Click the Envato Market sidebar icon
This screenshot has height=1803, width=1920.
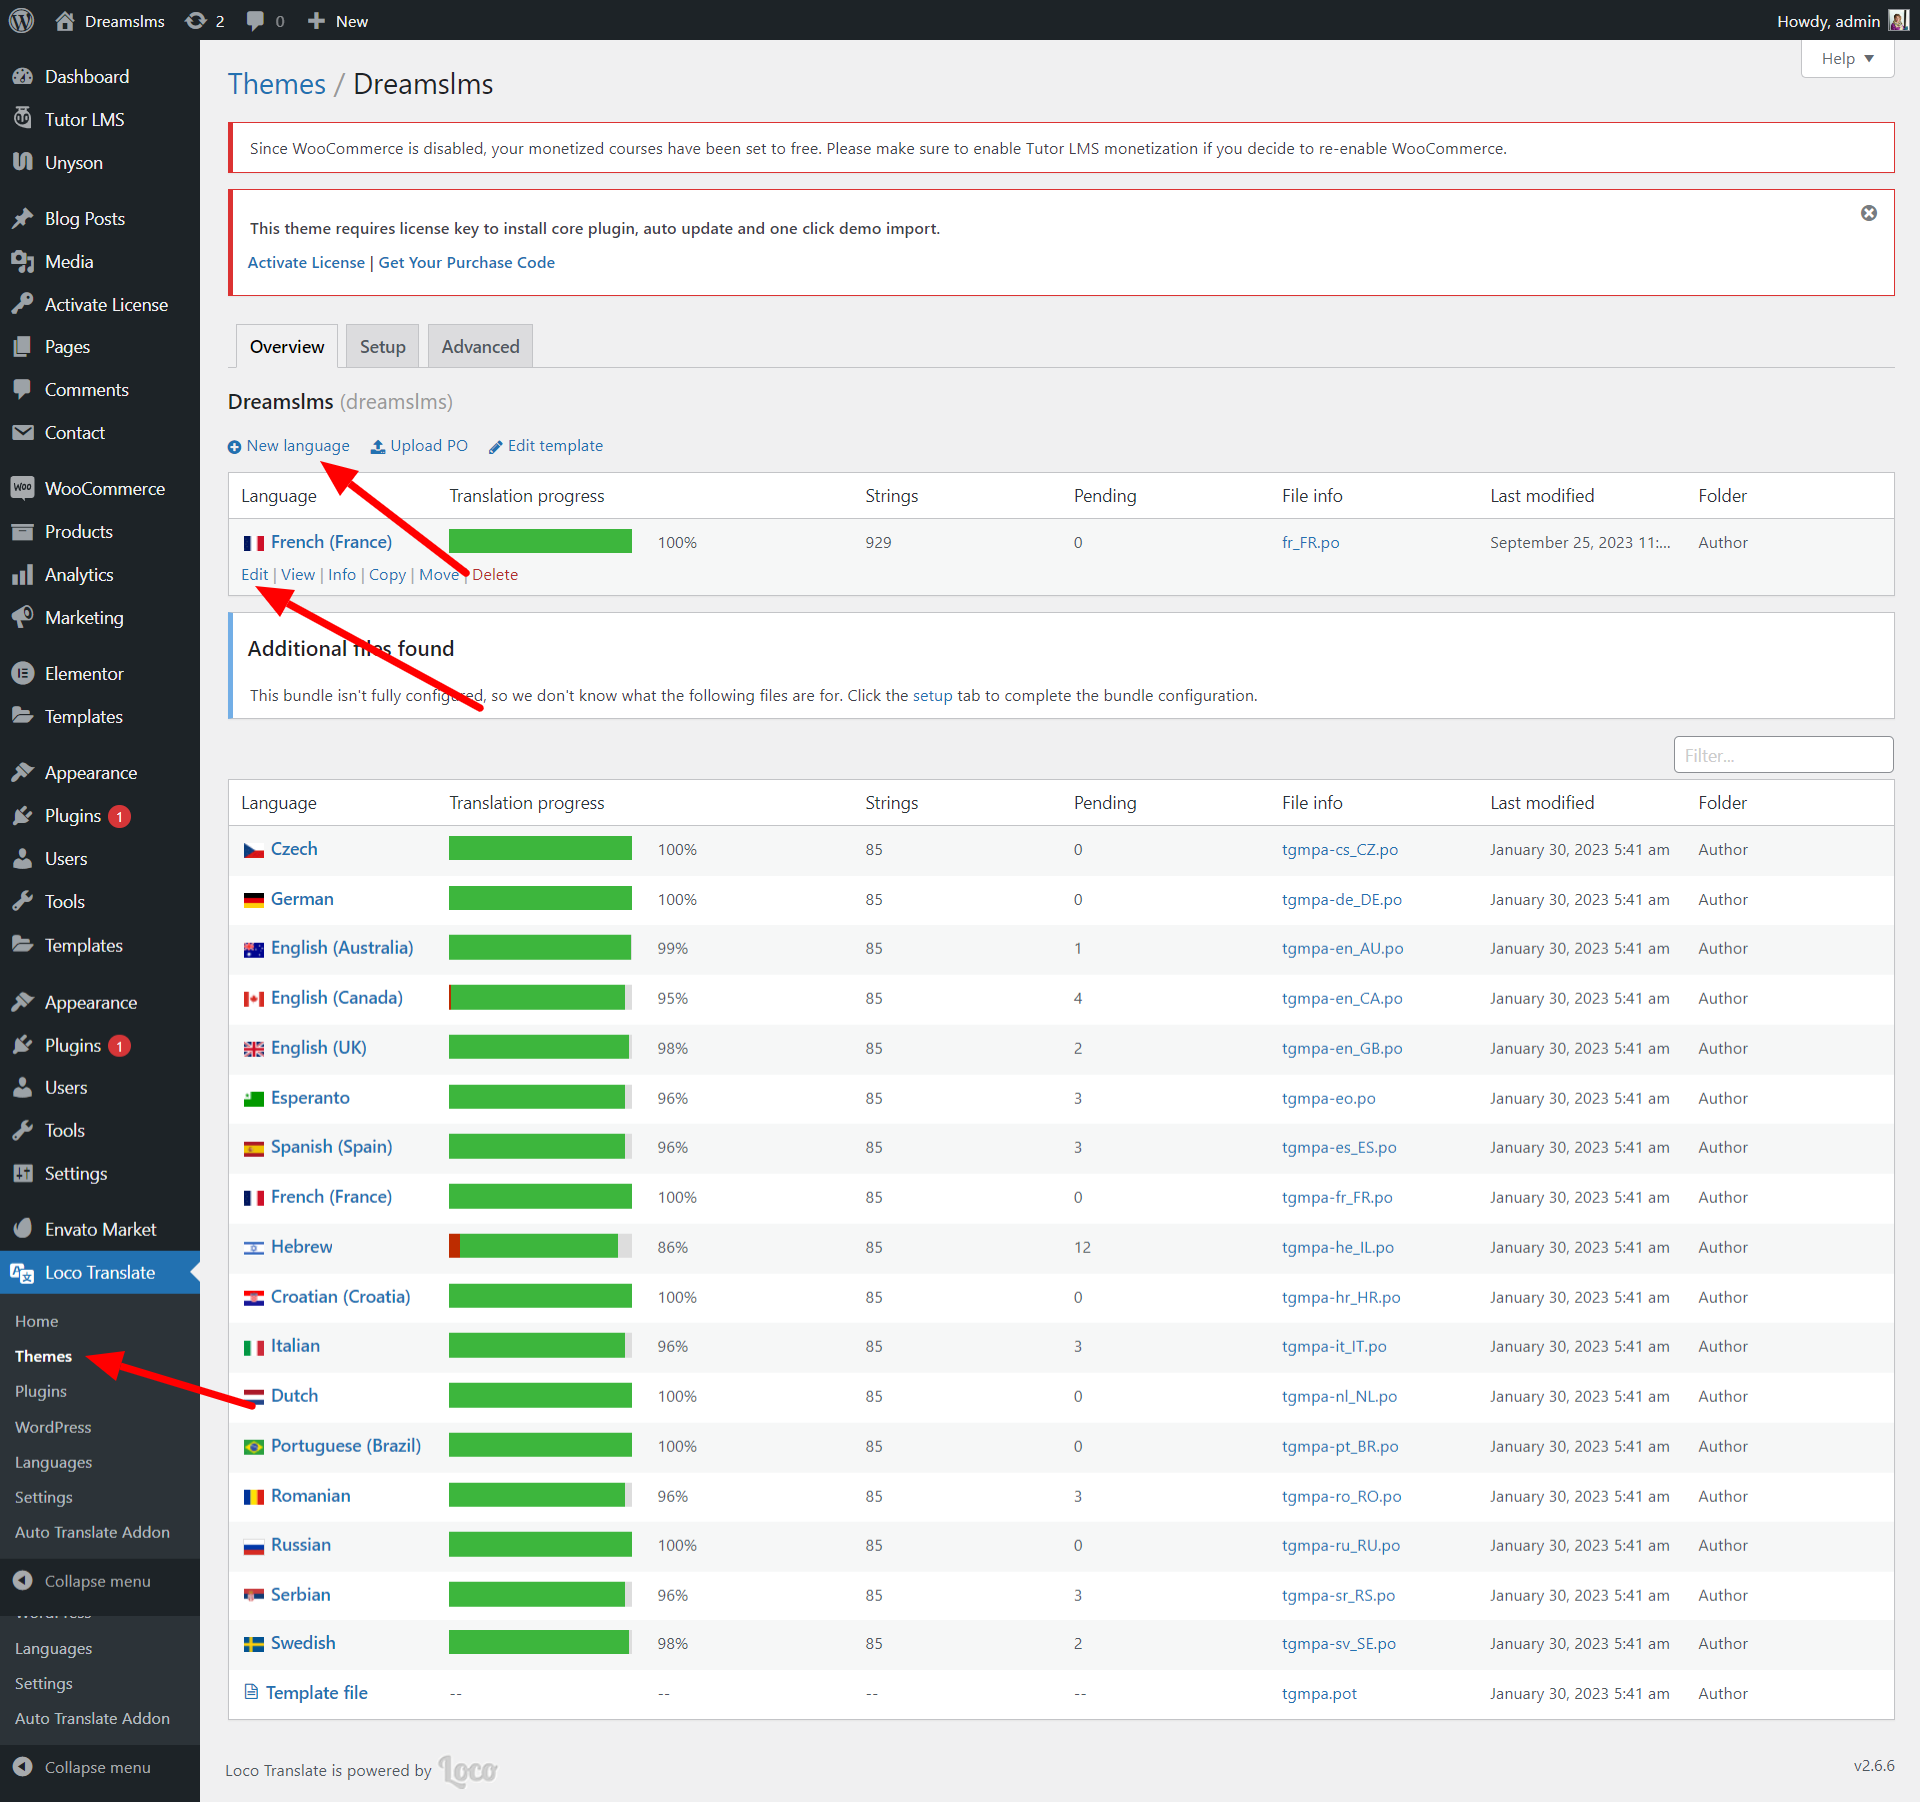pos(22,1229)
